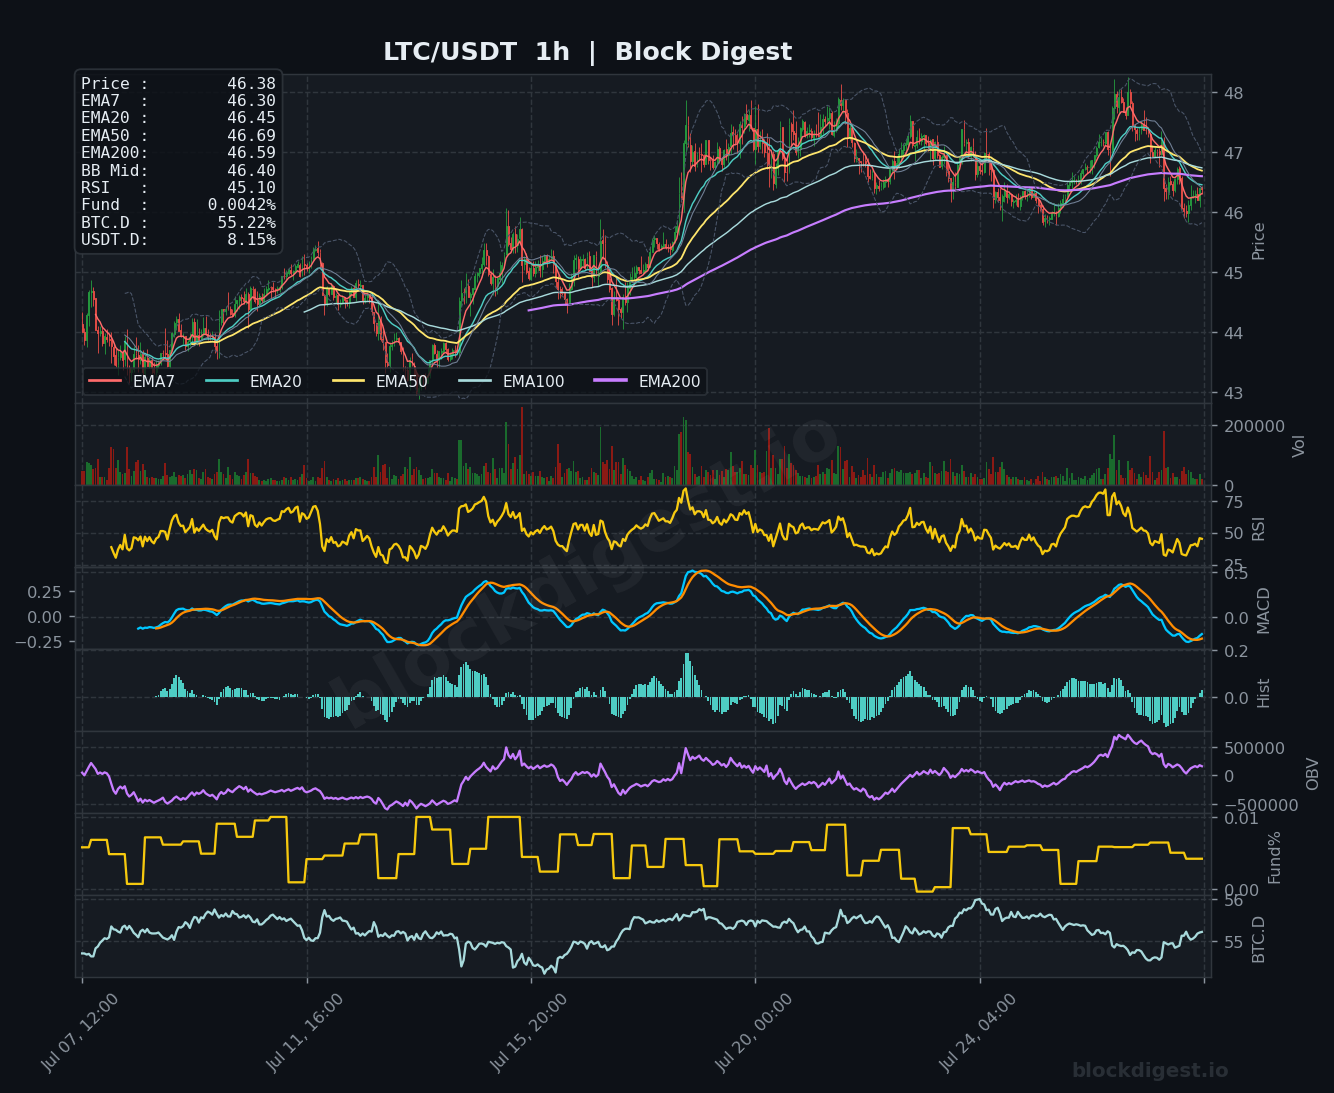This screenshot has width=1334, height=1093.
Task: Click the BTC.D panel axis label
Action: 1259,939
